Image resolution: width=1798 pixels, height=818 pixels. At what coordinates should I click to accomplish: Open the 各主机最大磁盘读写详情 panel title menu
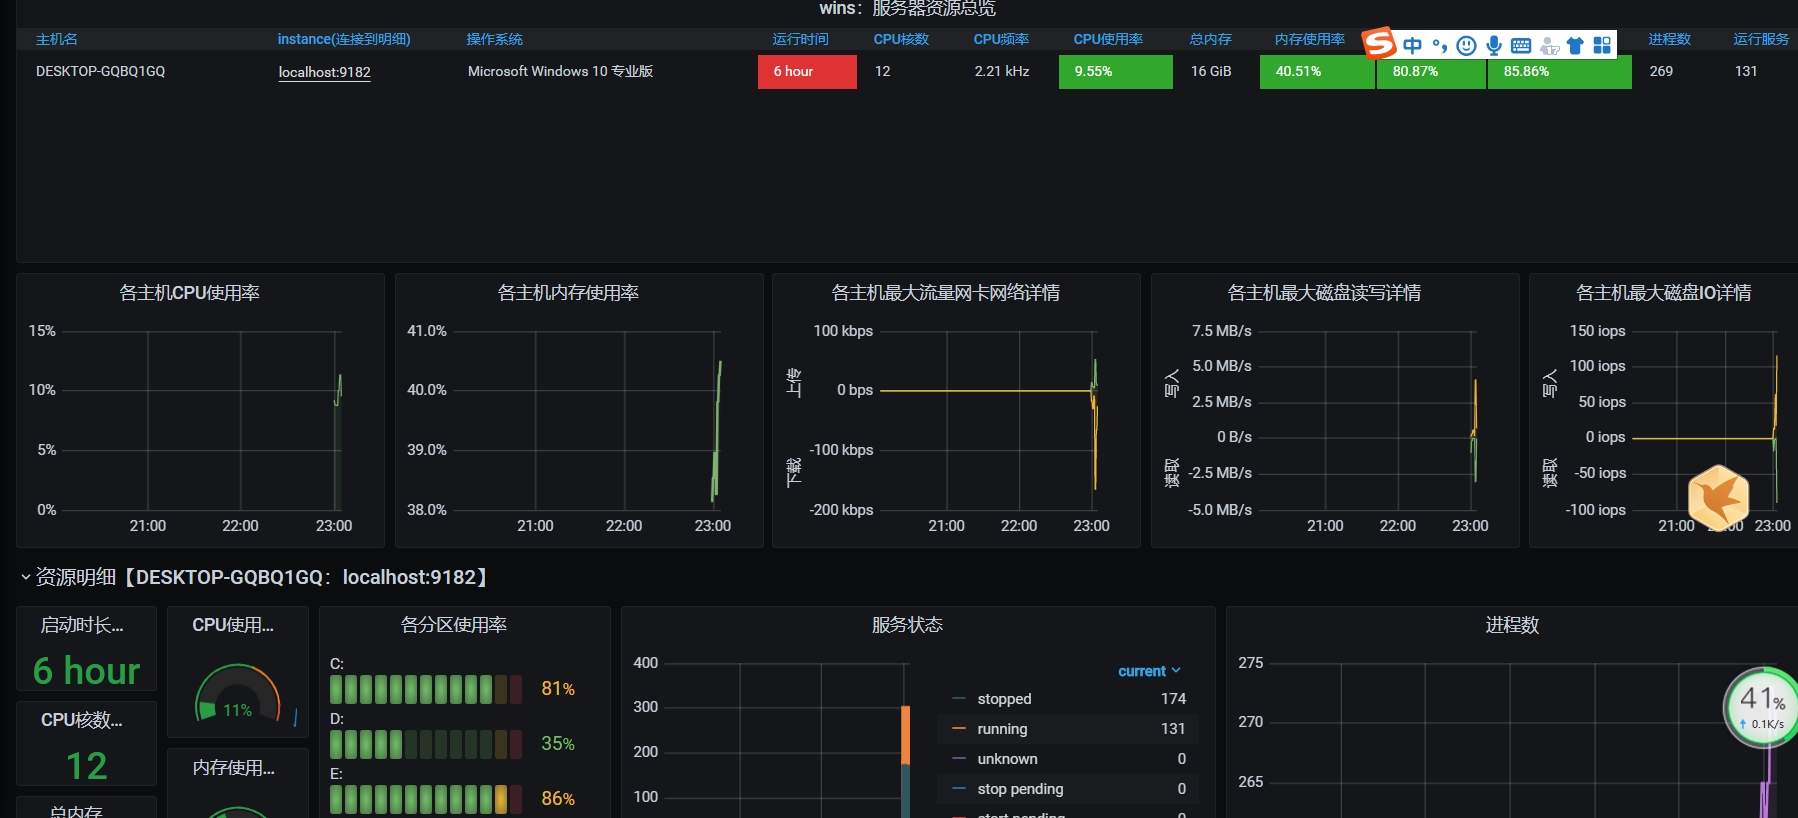pos(1324,293)
